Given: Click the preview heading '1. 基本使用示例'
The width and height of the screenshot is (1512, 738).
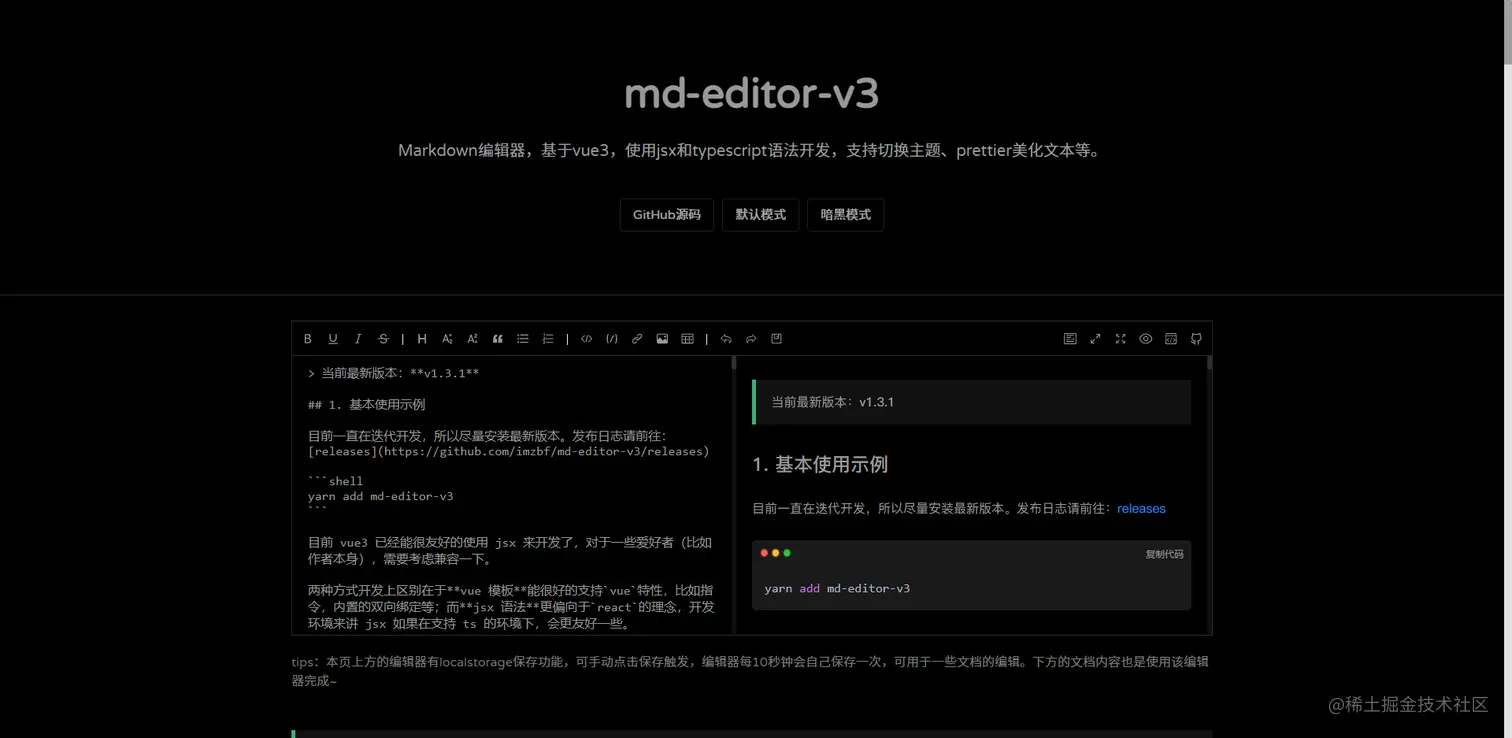Looking at the screenshot, I should click(820, 464).
